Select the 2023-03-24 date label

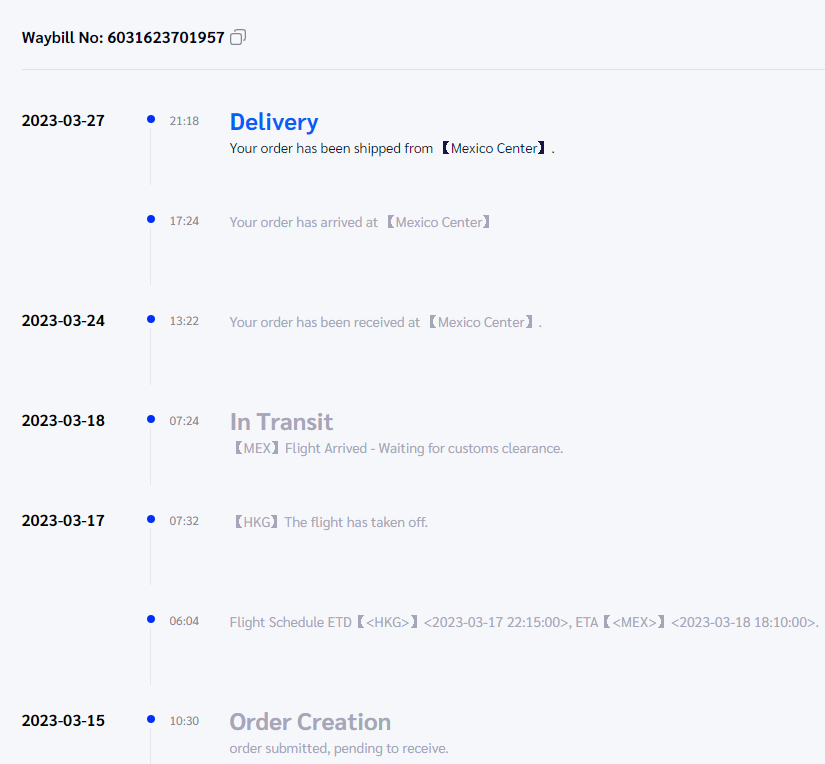(x=63, y=321)
